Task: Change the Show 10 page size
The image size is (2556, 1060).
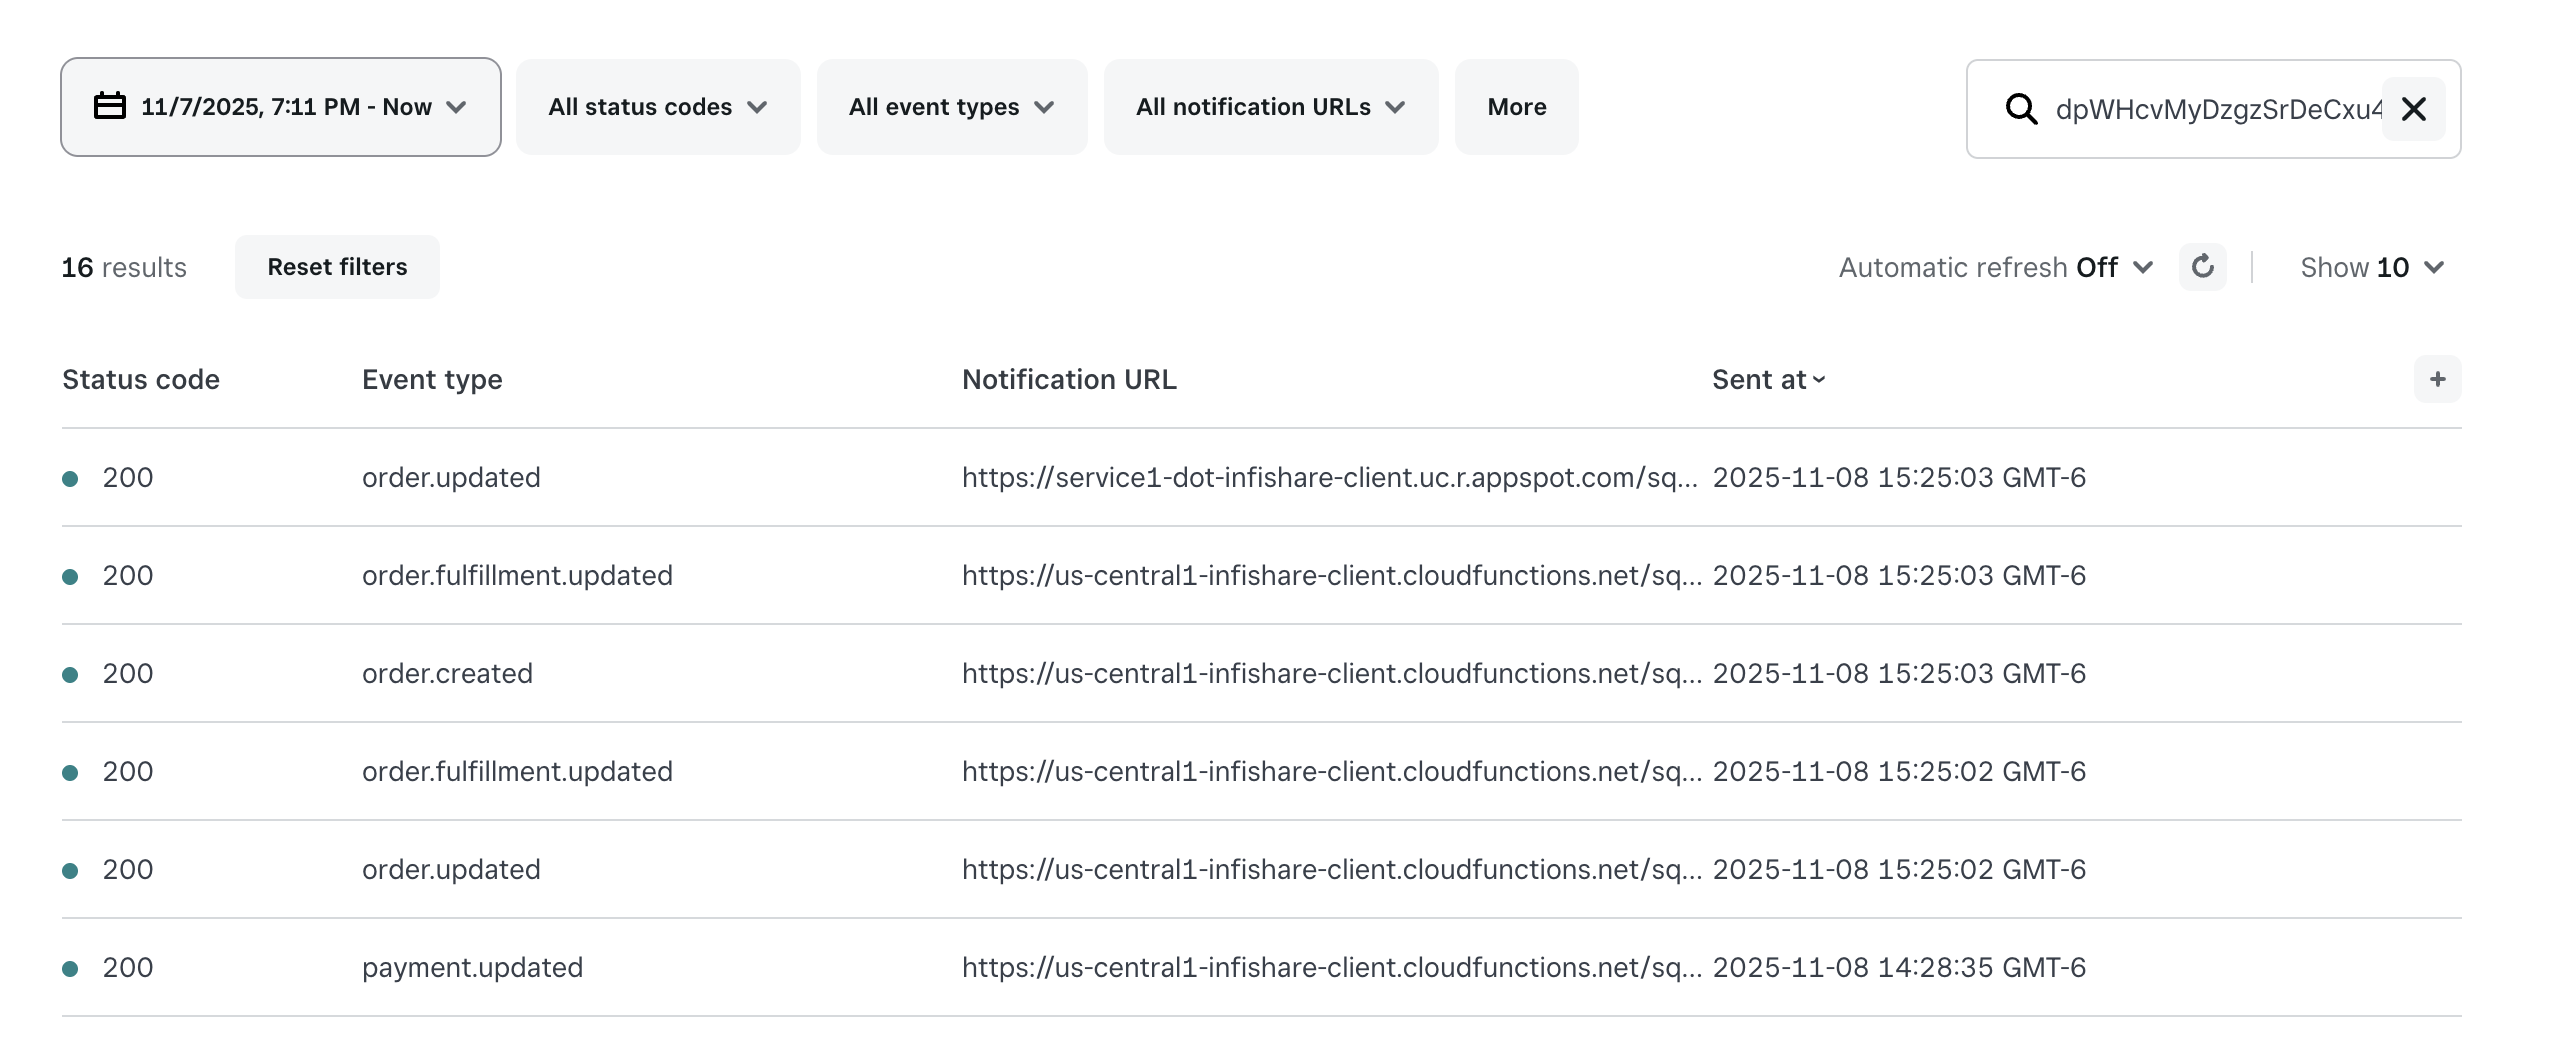Action: tap(2371, 267)
